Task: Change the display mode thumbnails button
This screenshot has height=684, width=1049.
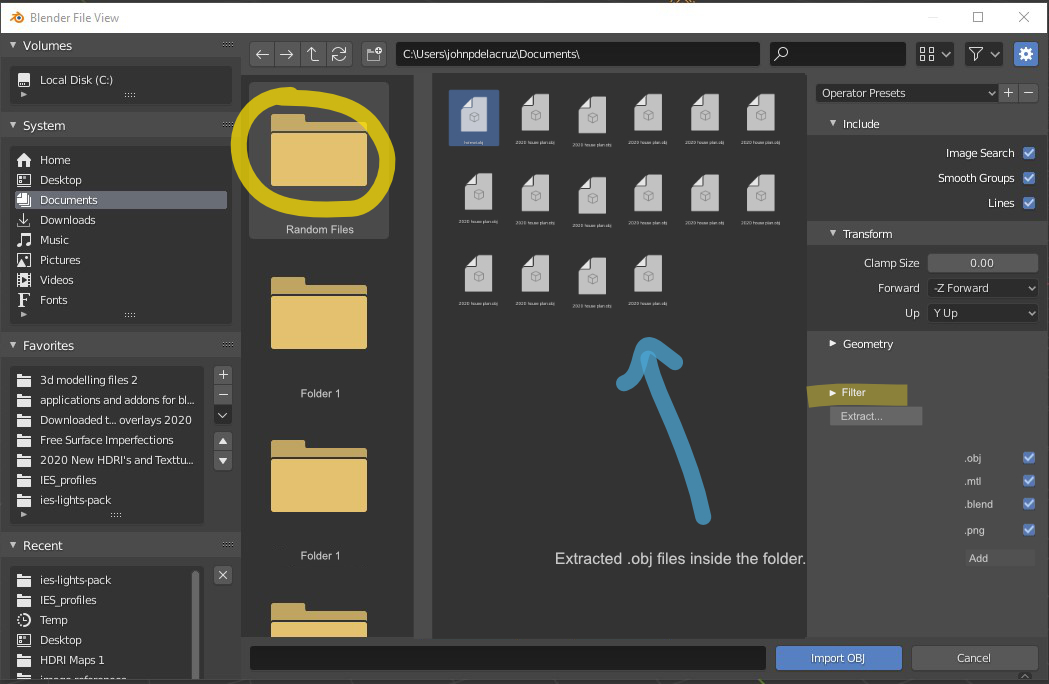Action: 935,54
